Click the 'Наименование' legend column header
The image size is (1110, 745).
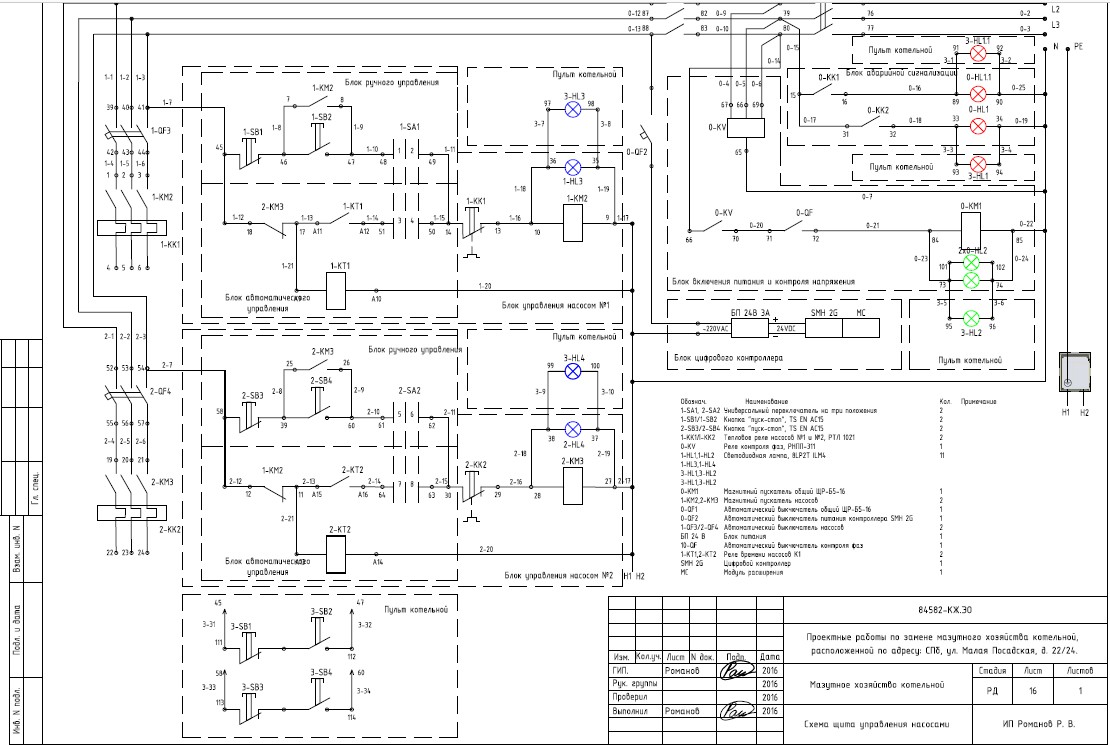coord(766,402)
